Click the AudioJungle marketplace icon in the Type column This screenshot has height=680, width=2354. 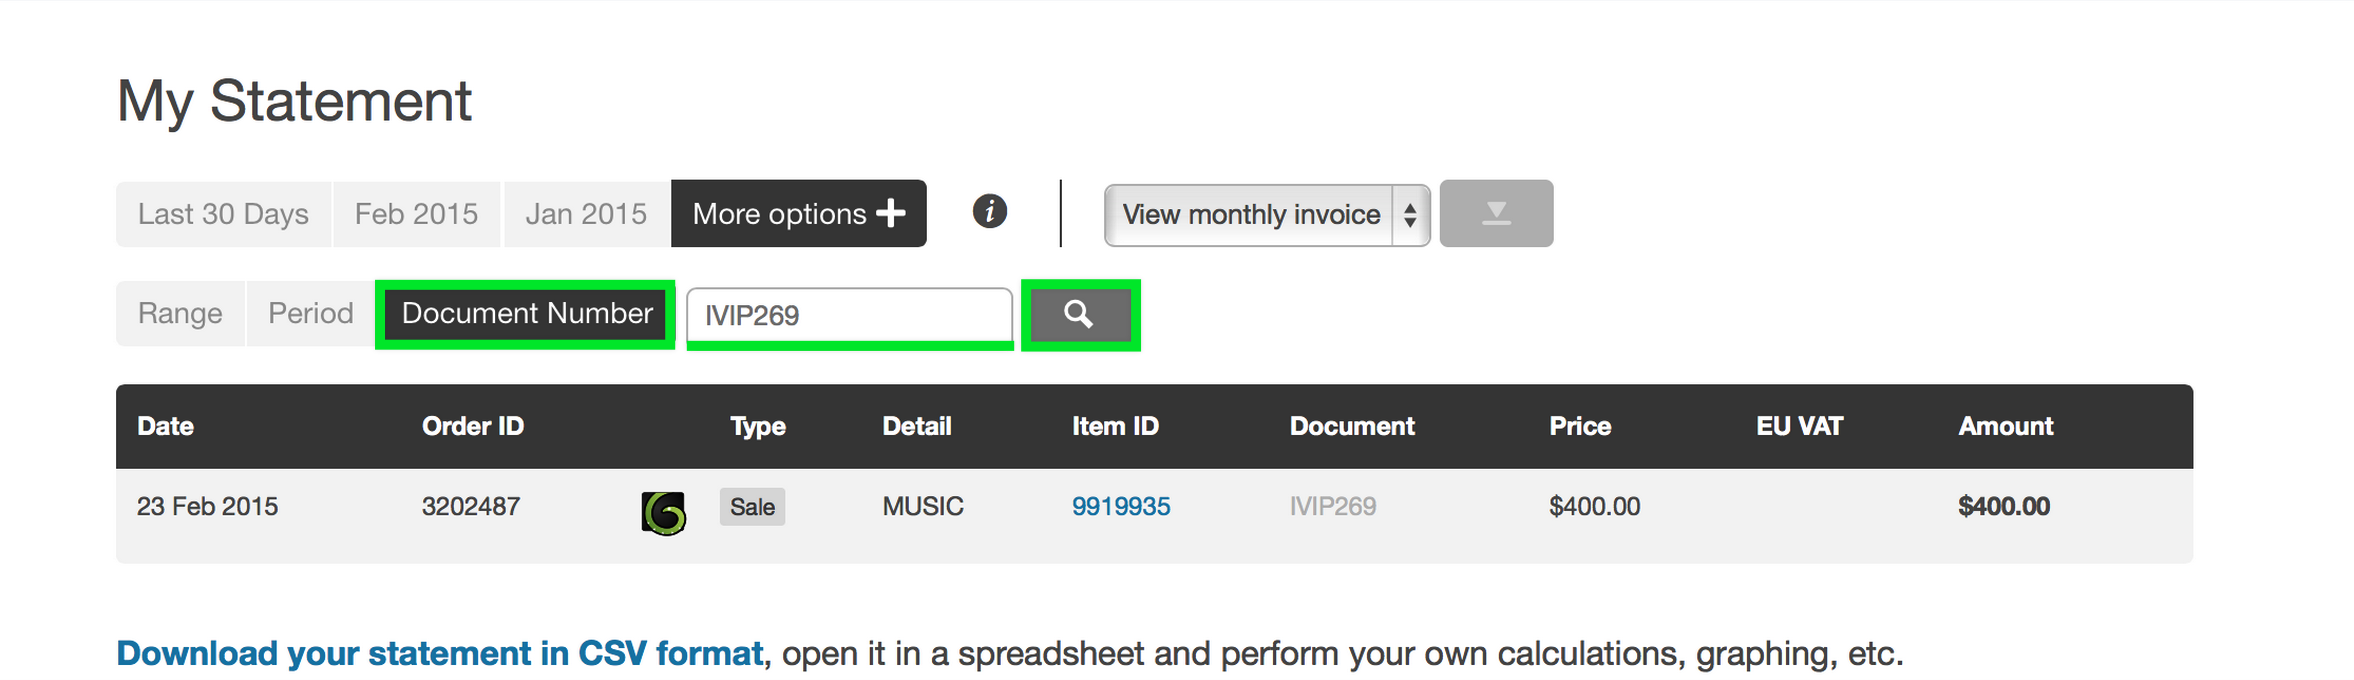(x=661, y=512)
